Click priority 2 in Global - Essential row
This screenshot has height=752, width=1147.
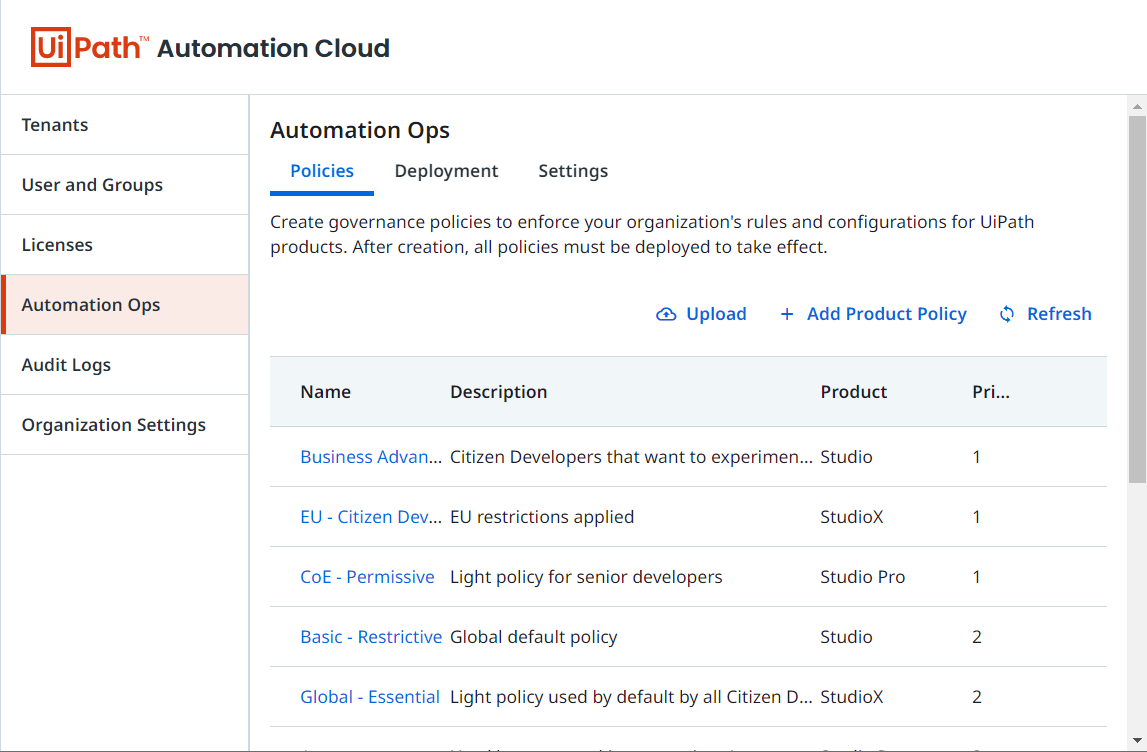(977, 696)
